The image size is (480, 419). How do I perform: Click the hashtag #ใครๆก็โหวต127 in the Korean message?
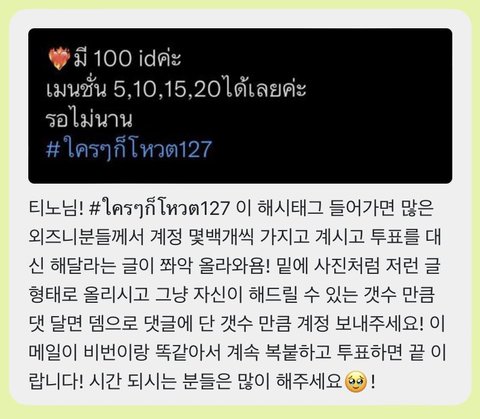coord(160,208)
